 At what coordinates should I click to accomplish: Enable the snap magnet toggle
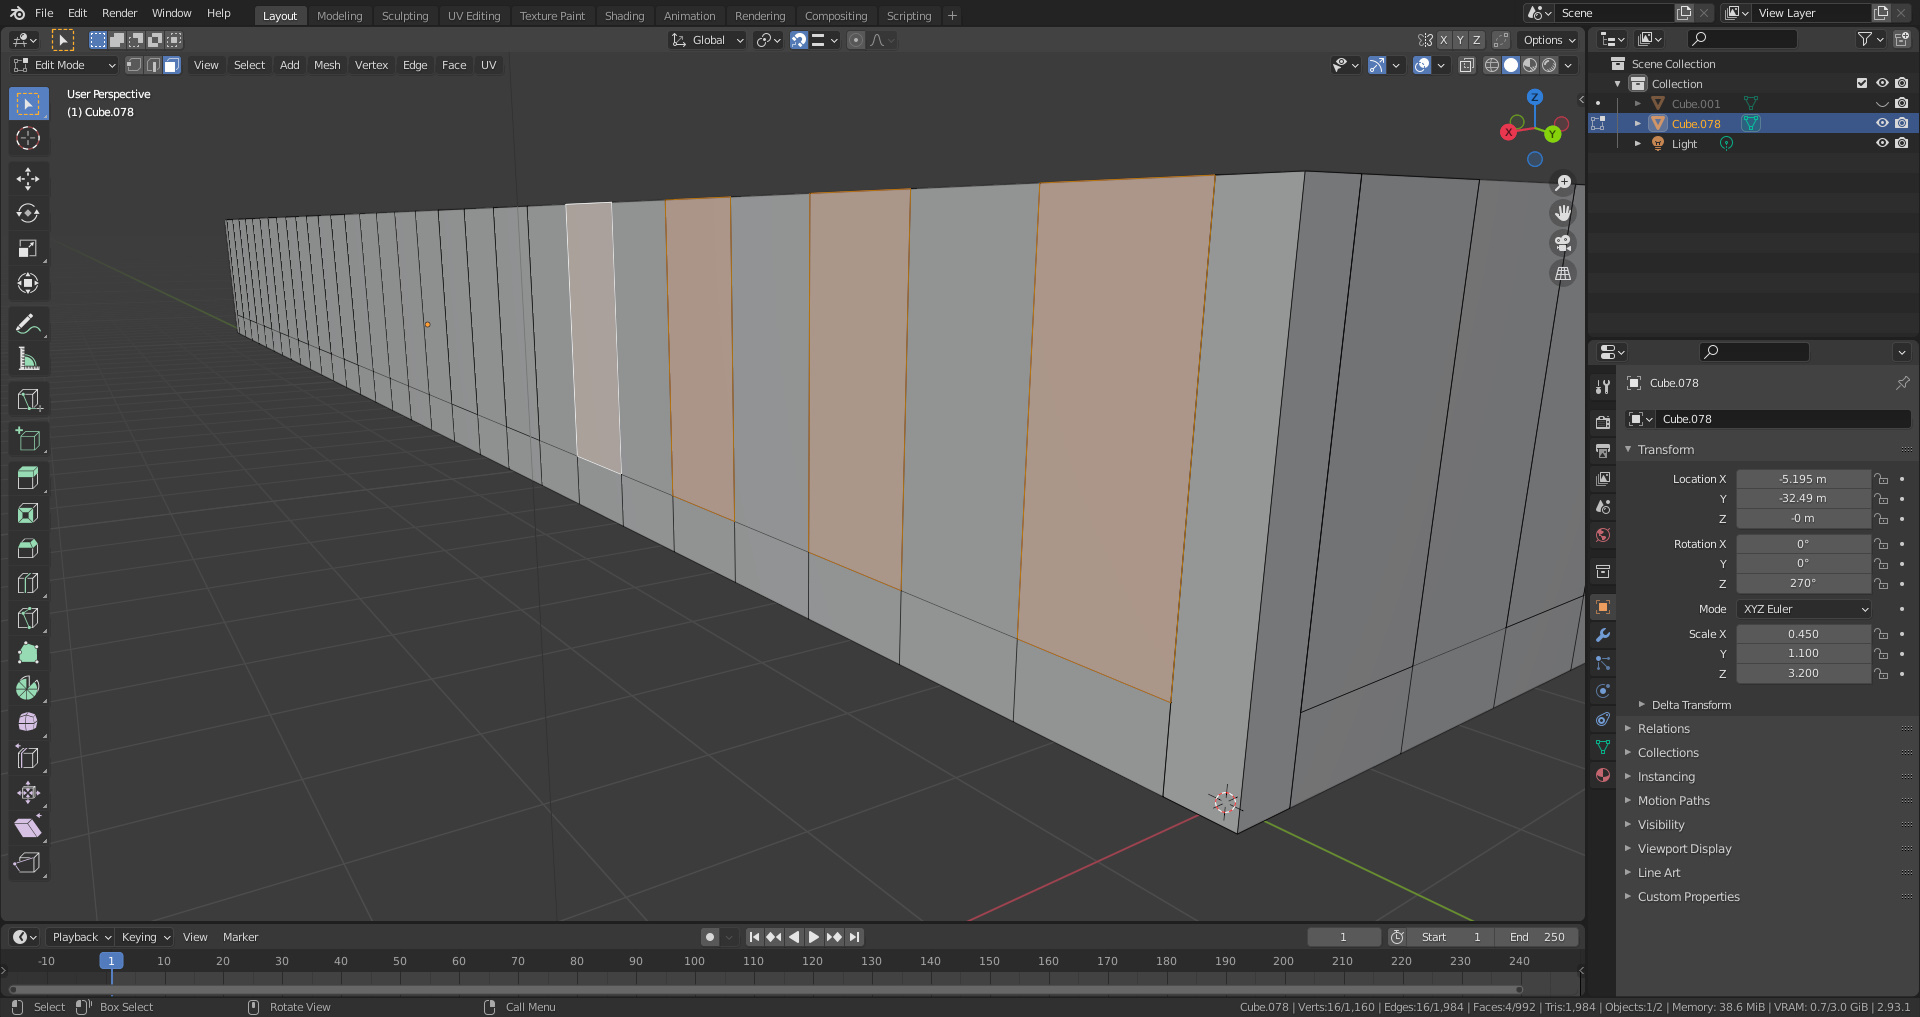798,40
